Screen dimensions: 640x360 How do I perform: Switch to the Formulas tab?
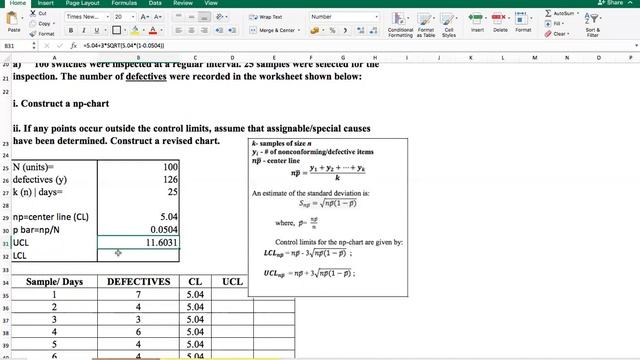124,3
